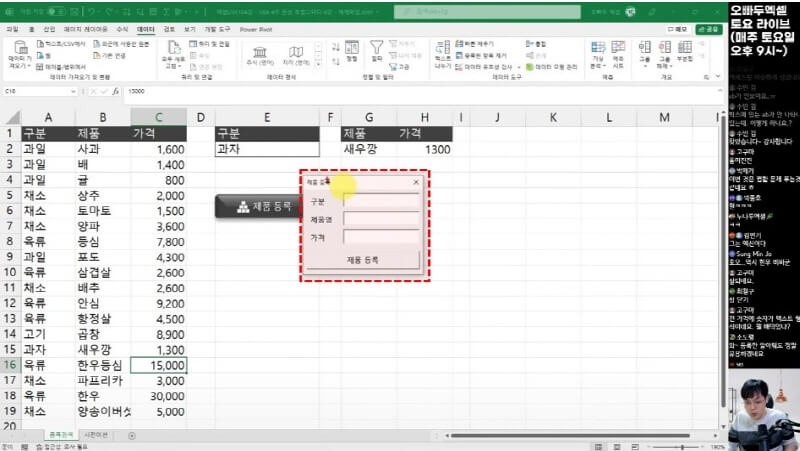
Task: Open the Group (그룹) dropdown
Action: pos(644,55)
